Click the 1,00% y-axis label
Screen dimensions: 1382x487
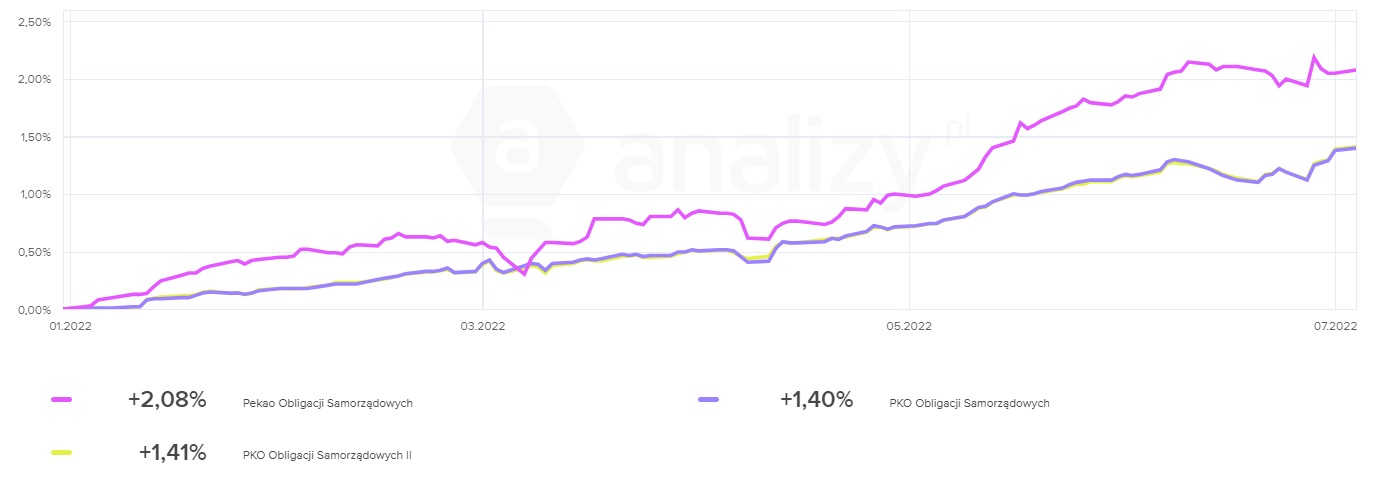(x=35, y=194)
